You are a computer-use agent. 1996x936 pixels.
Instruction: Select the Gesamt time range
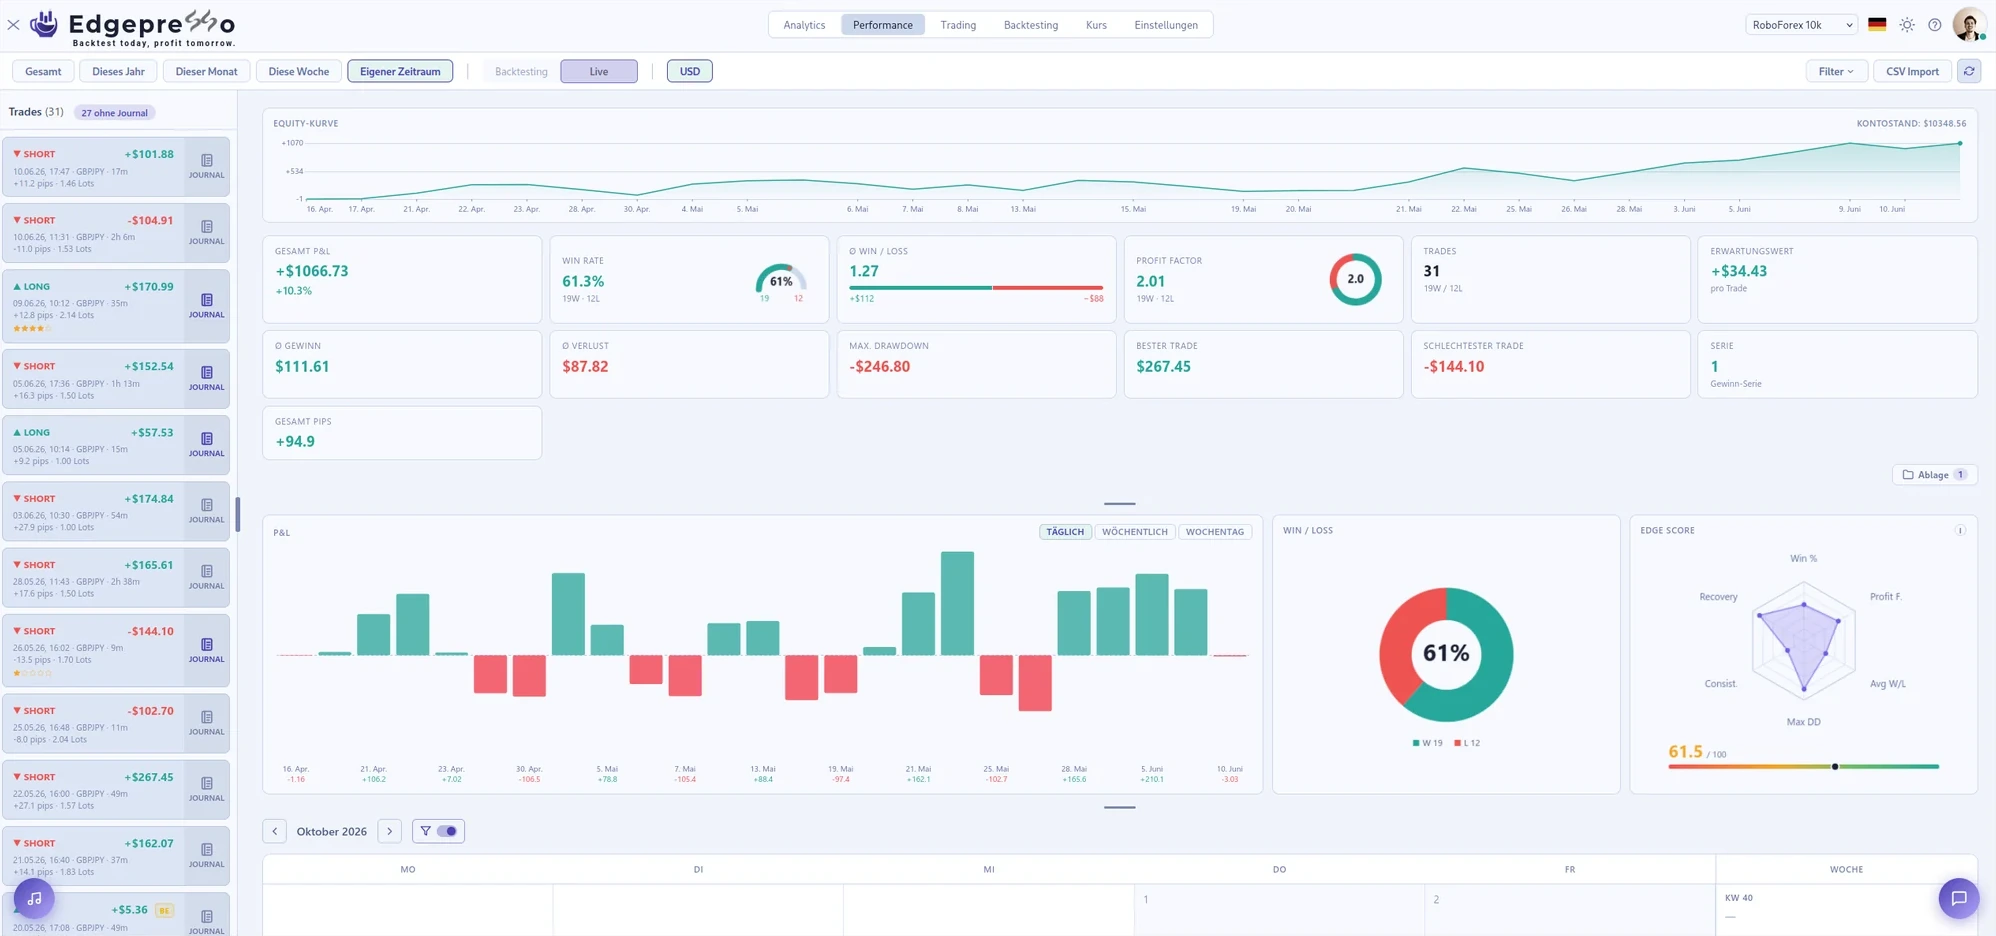point(43,71)
